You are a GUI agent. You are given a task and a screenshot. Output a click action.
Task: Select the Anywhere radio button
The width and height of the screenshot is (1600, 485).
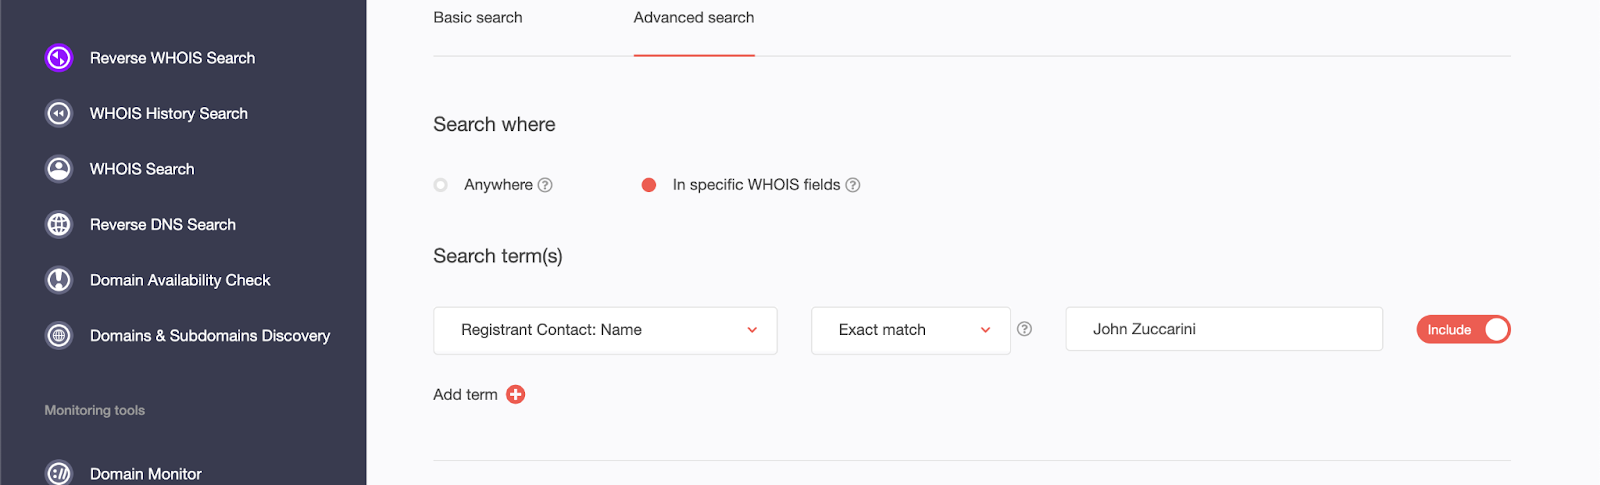(x=441, y=185)
